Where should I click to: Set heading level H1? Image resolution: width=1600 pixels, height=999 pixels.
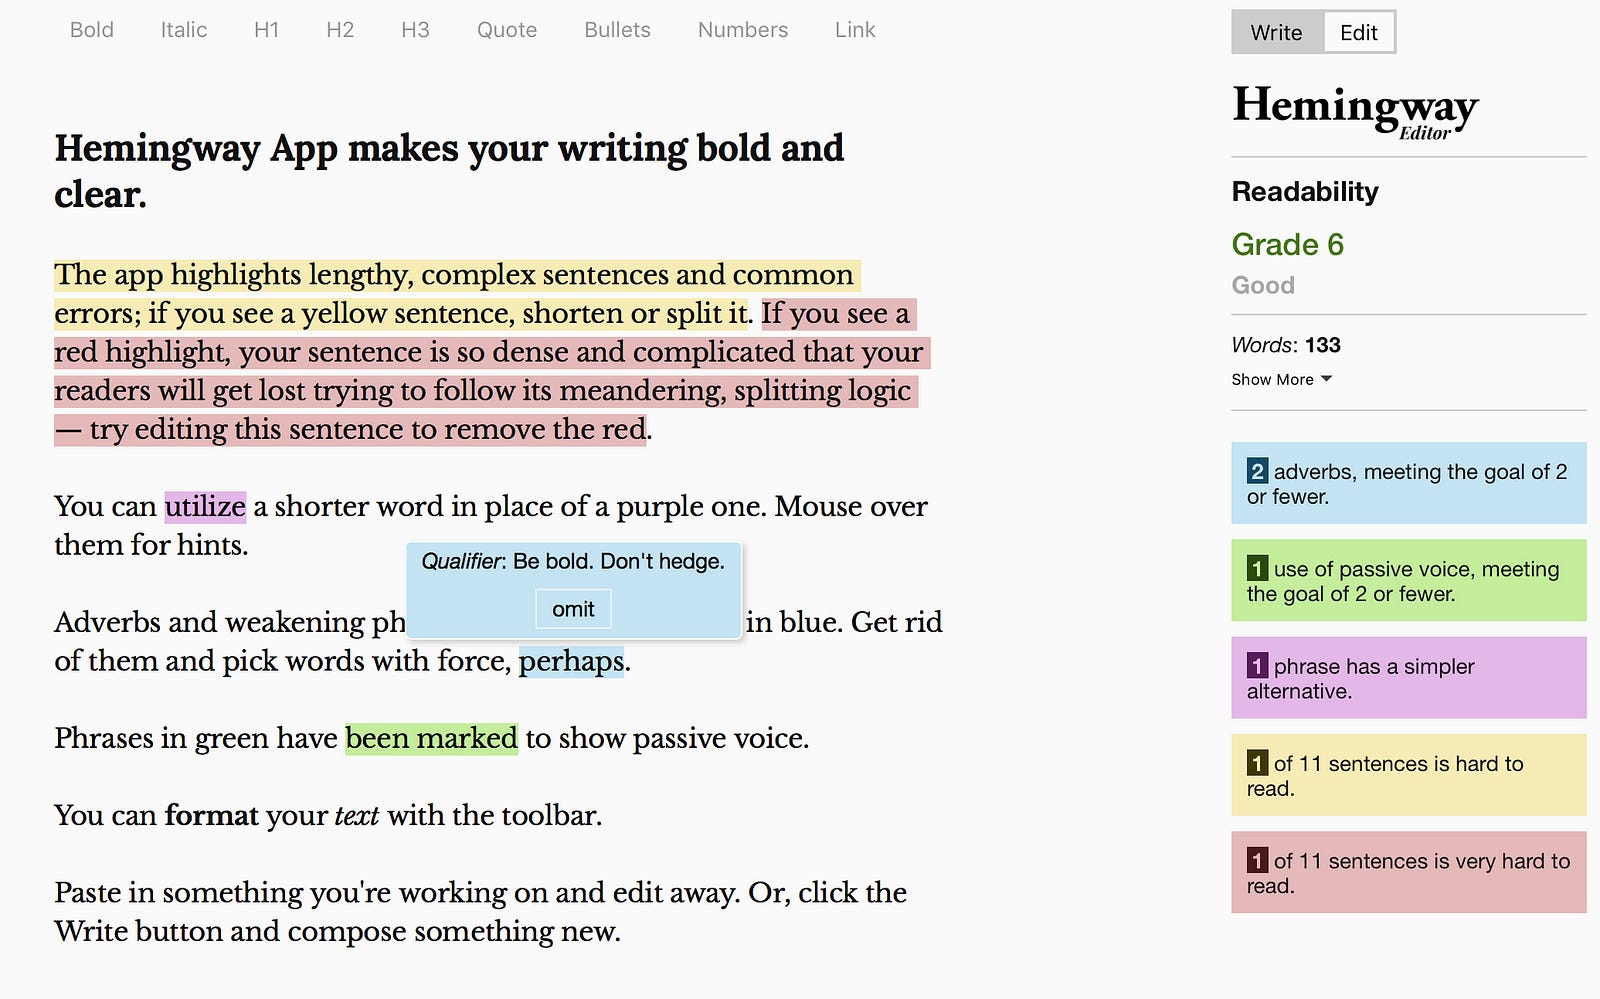(266, 30)
